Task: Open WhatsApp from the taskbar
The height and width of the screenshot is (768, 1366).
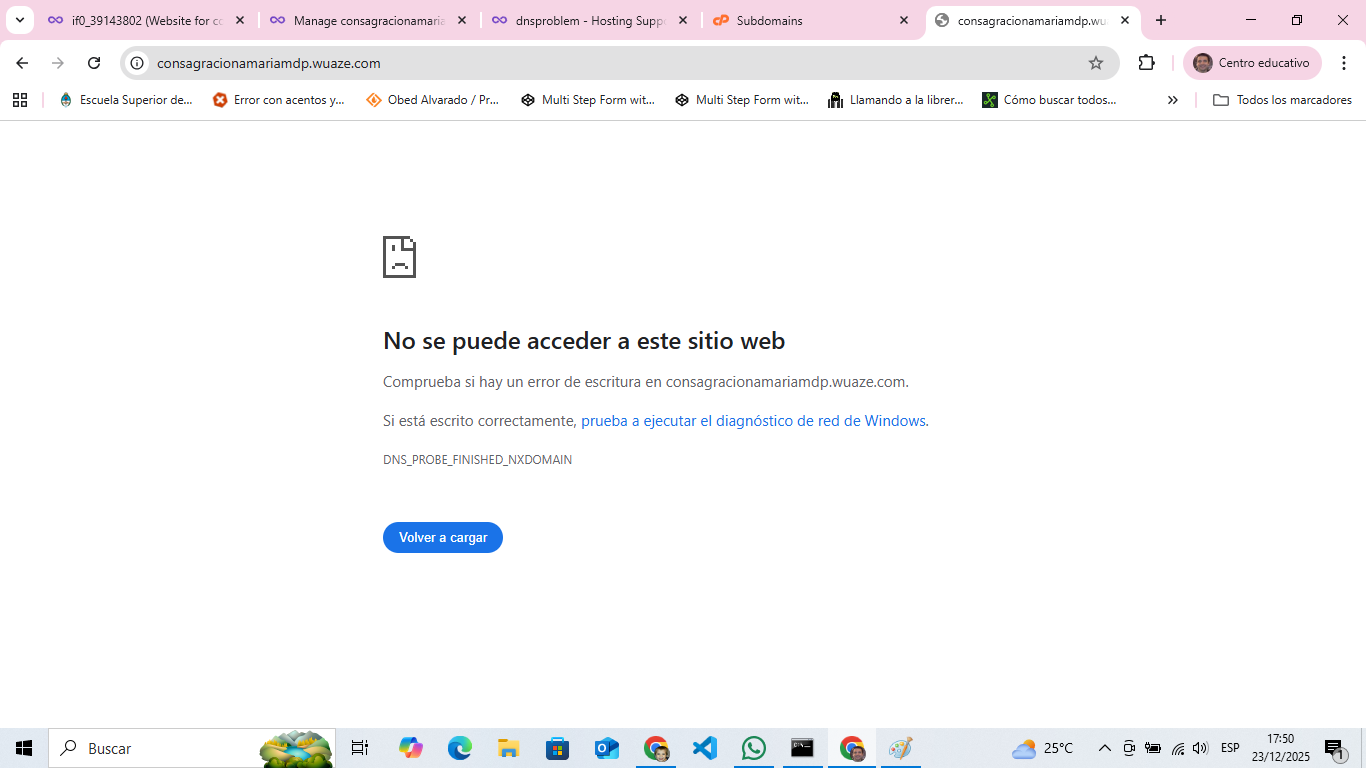Action: click(x=753, y=748)
